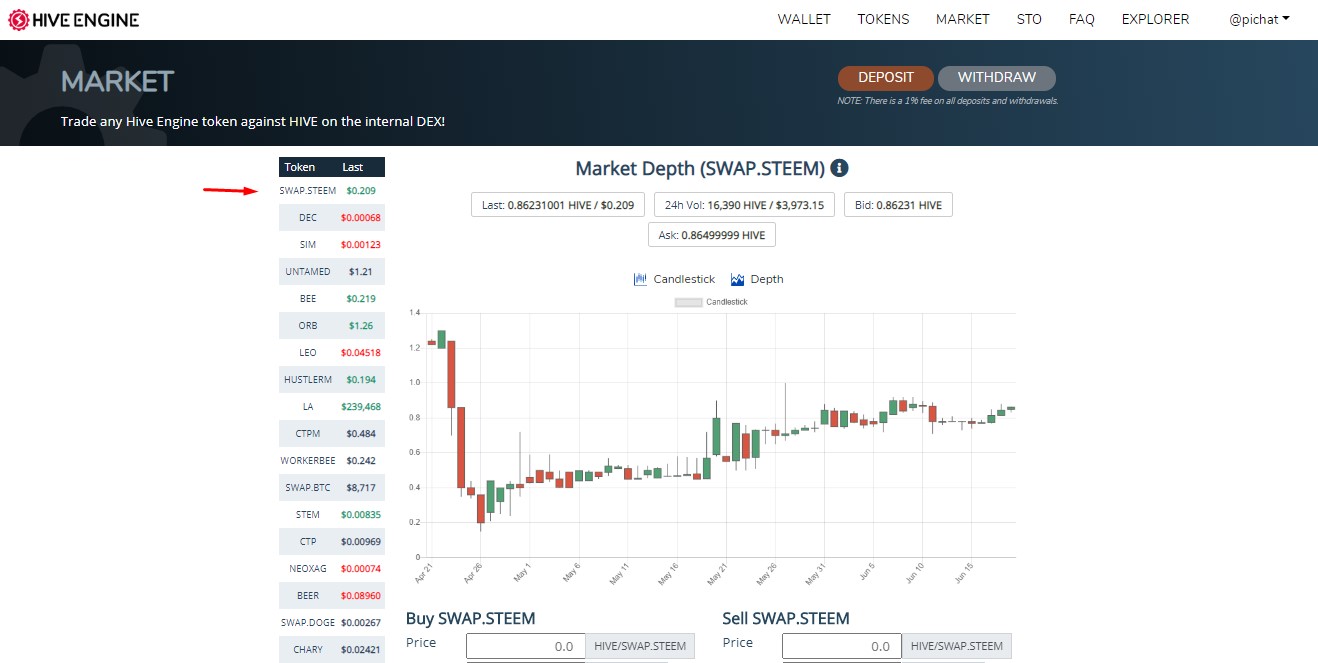Image resolution: width=1318 pixels, height=663 pixels.
Task: Click the Candlestick chart legend label
Action: coord(727,302)
